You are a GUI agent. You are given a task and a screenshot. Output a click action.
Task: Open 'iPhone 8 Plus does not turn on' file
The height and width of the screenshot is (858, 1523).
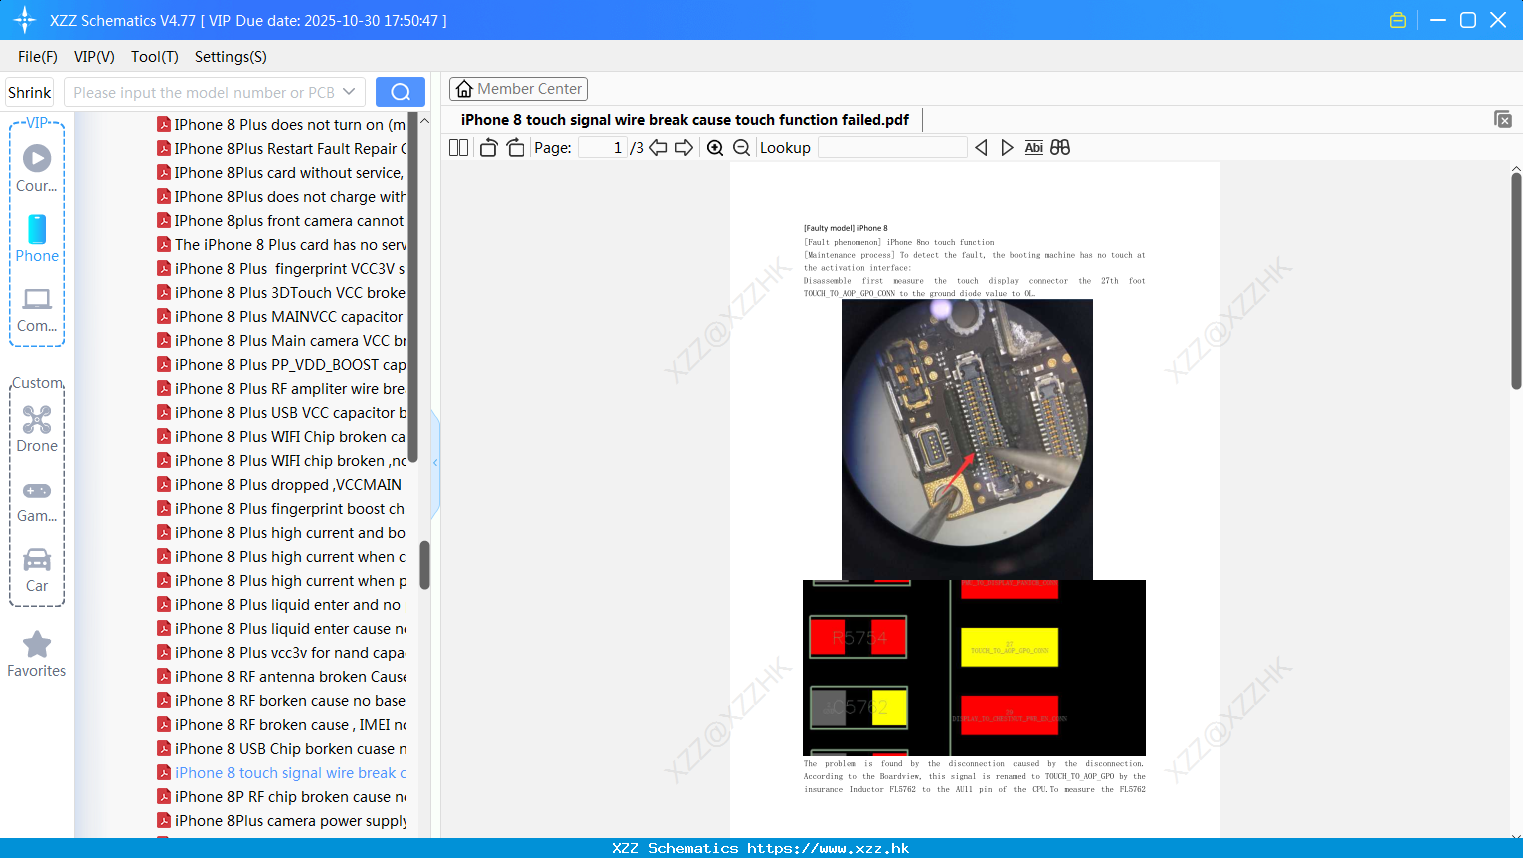pos(281,125)
